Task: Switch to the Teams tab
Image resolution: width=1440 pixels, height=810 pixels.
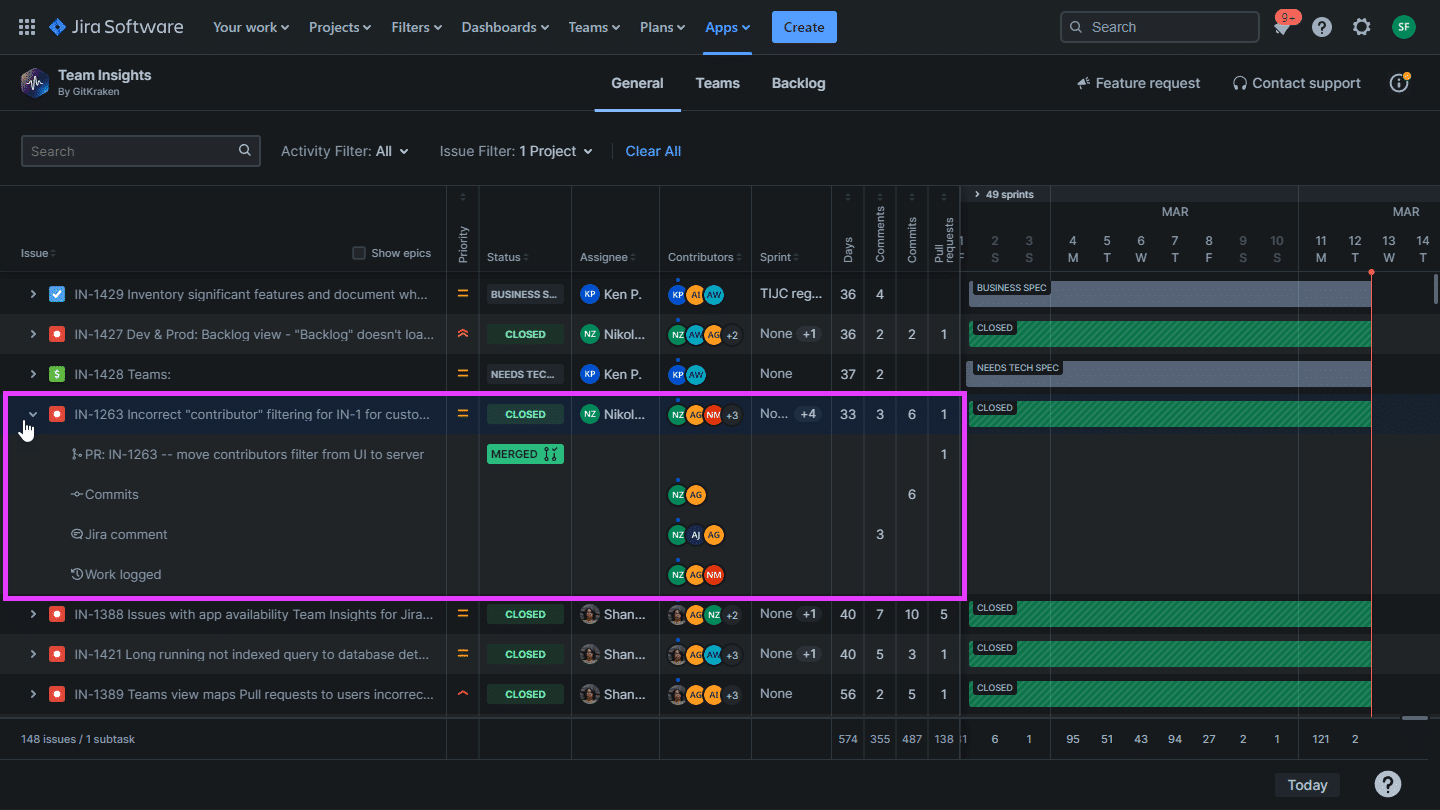Action: (718, 83)
